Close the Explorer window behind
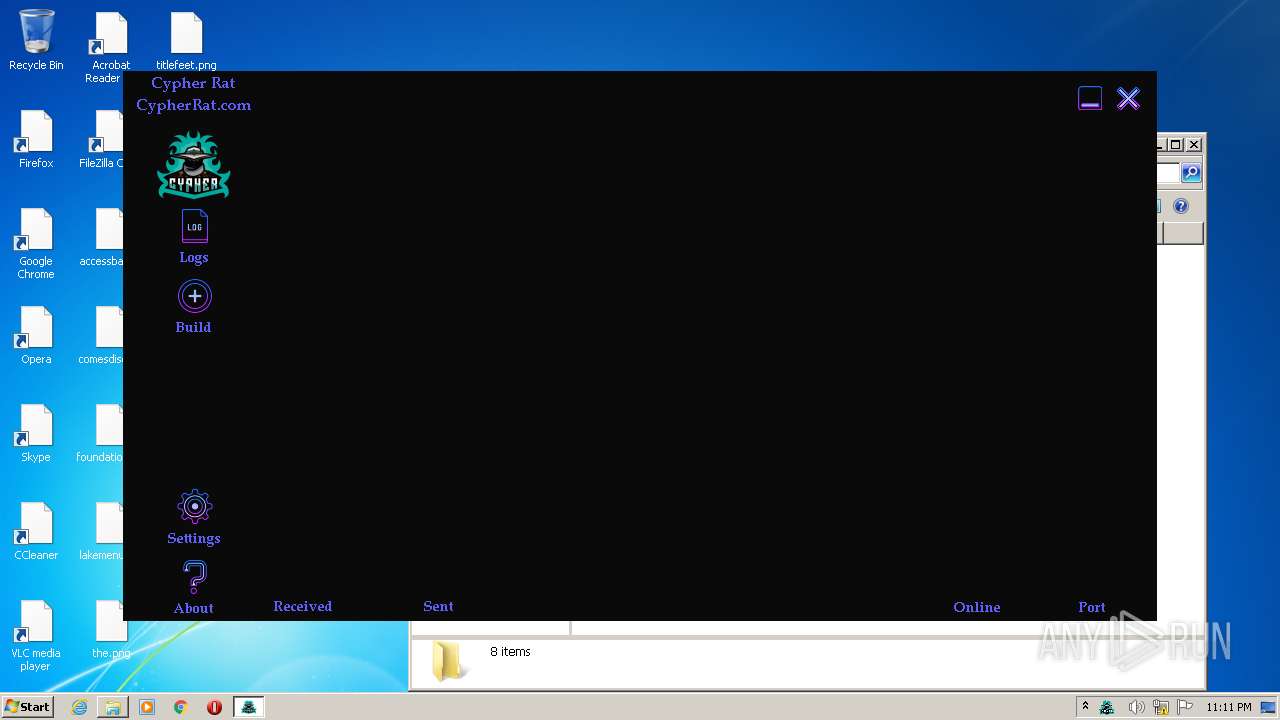This screenshot has width=1280, height=720. pyautogui.click(x=1194, y=145)
